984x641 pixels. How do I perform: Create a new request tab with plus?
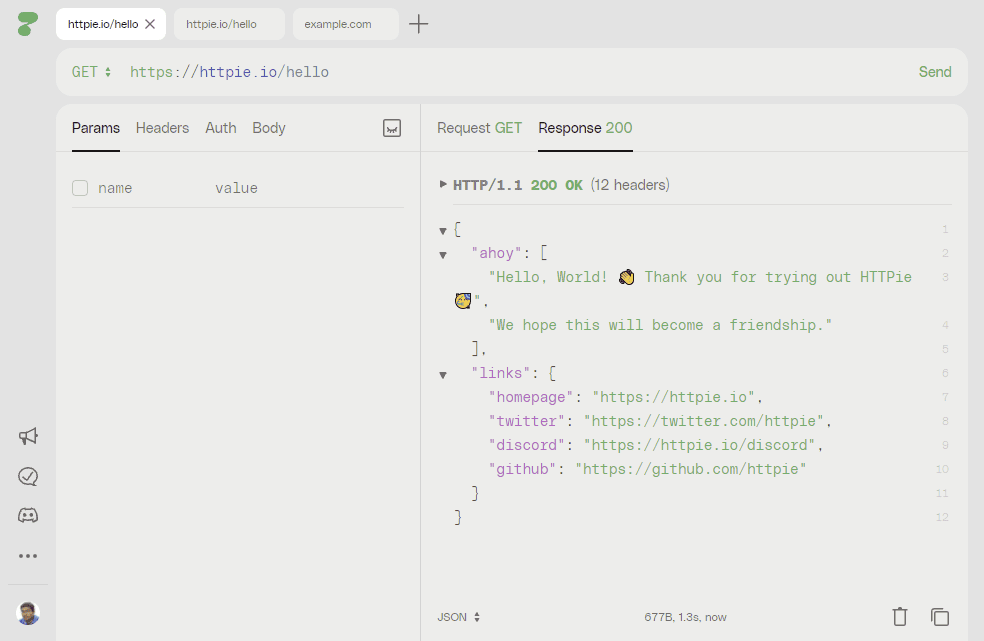[x=418, y=24]
